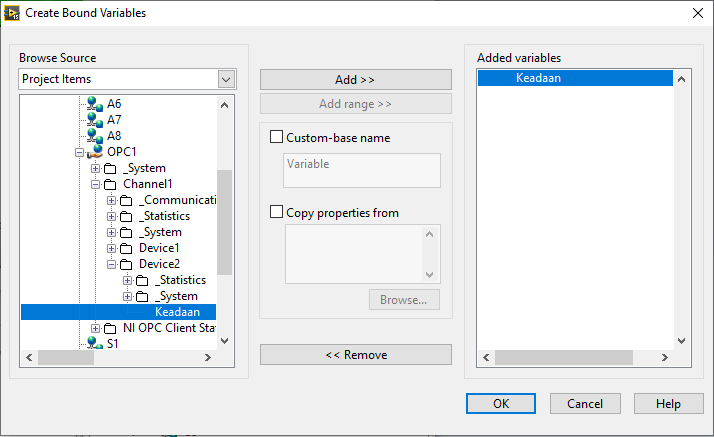Viewport: 714px width, 437px height.
Task: Click the LabVIEW icon in title bar
Action: coord(11,13)
